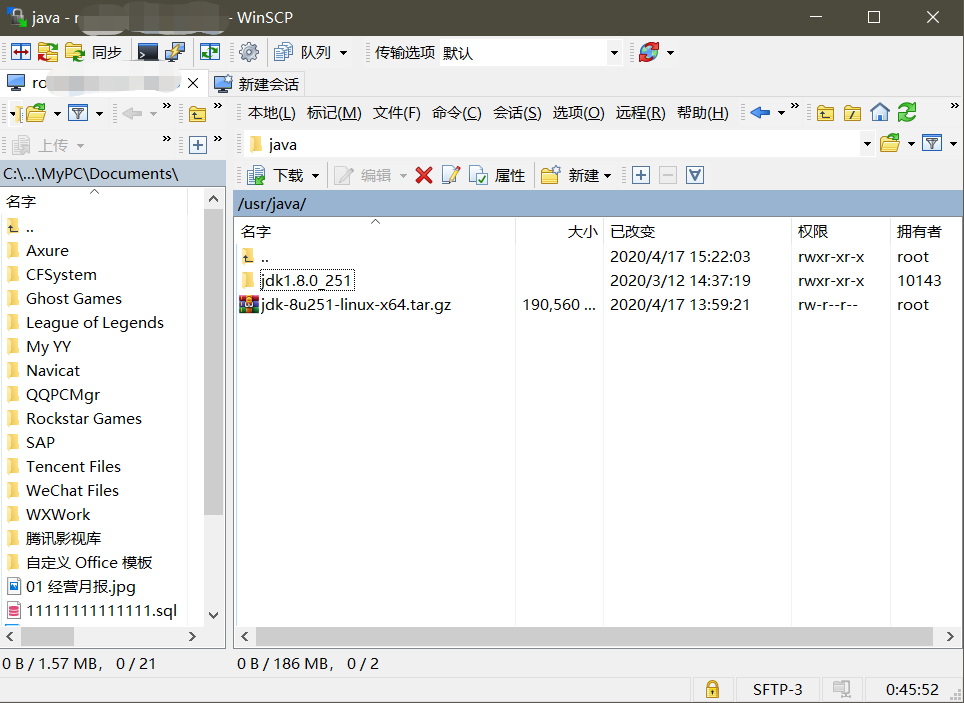
Task: Open session in PuTTY icon
Action: point(175,52)
